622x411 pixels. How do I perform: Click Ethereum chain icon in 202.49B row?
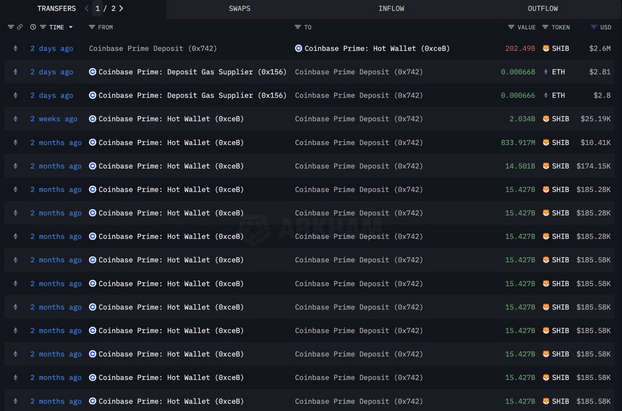[15, 48]
